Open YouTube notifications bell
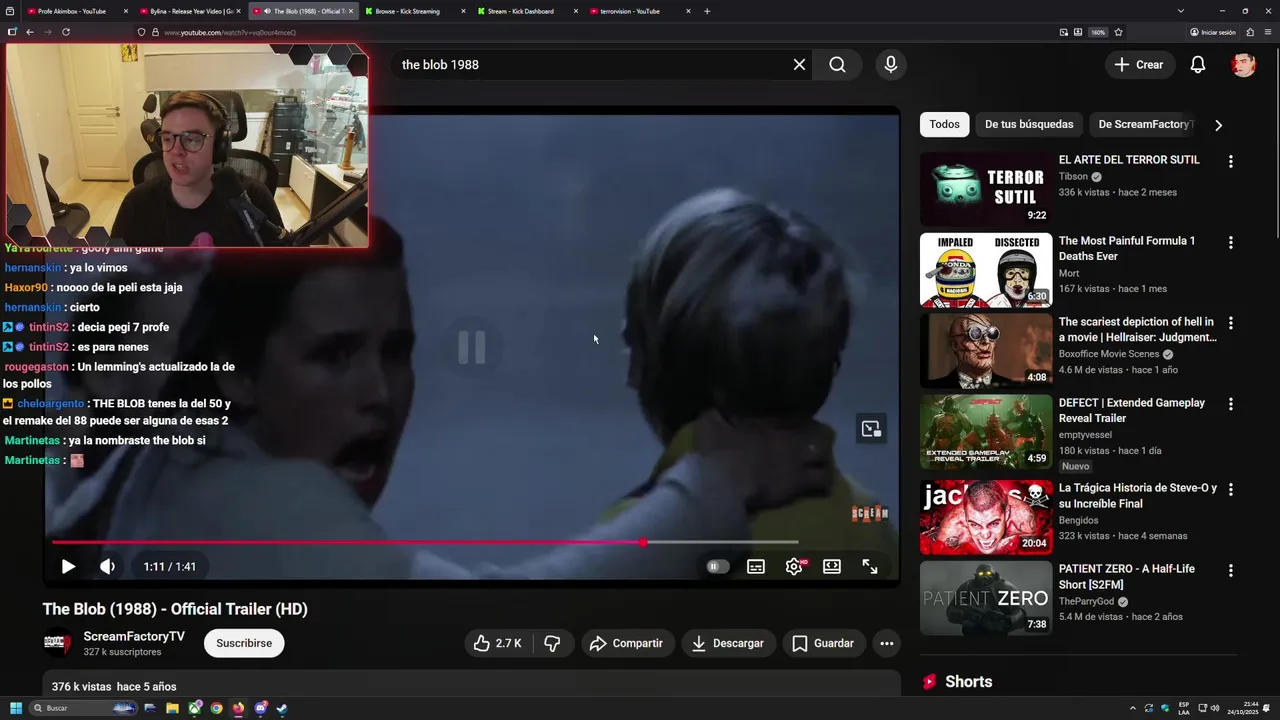Screen dimensions: 1280x720 click(x=1198, y=65)
